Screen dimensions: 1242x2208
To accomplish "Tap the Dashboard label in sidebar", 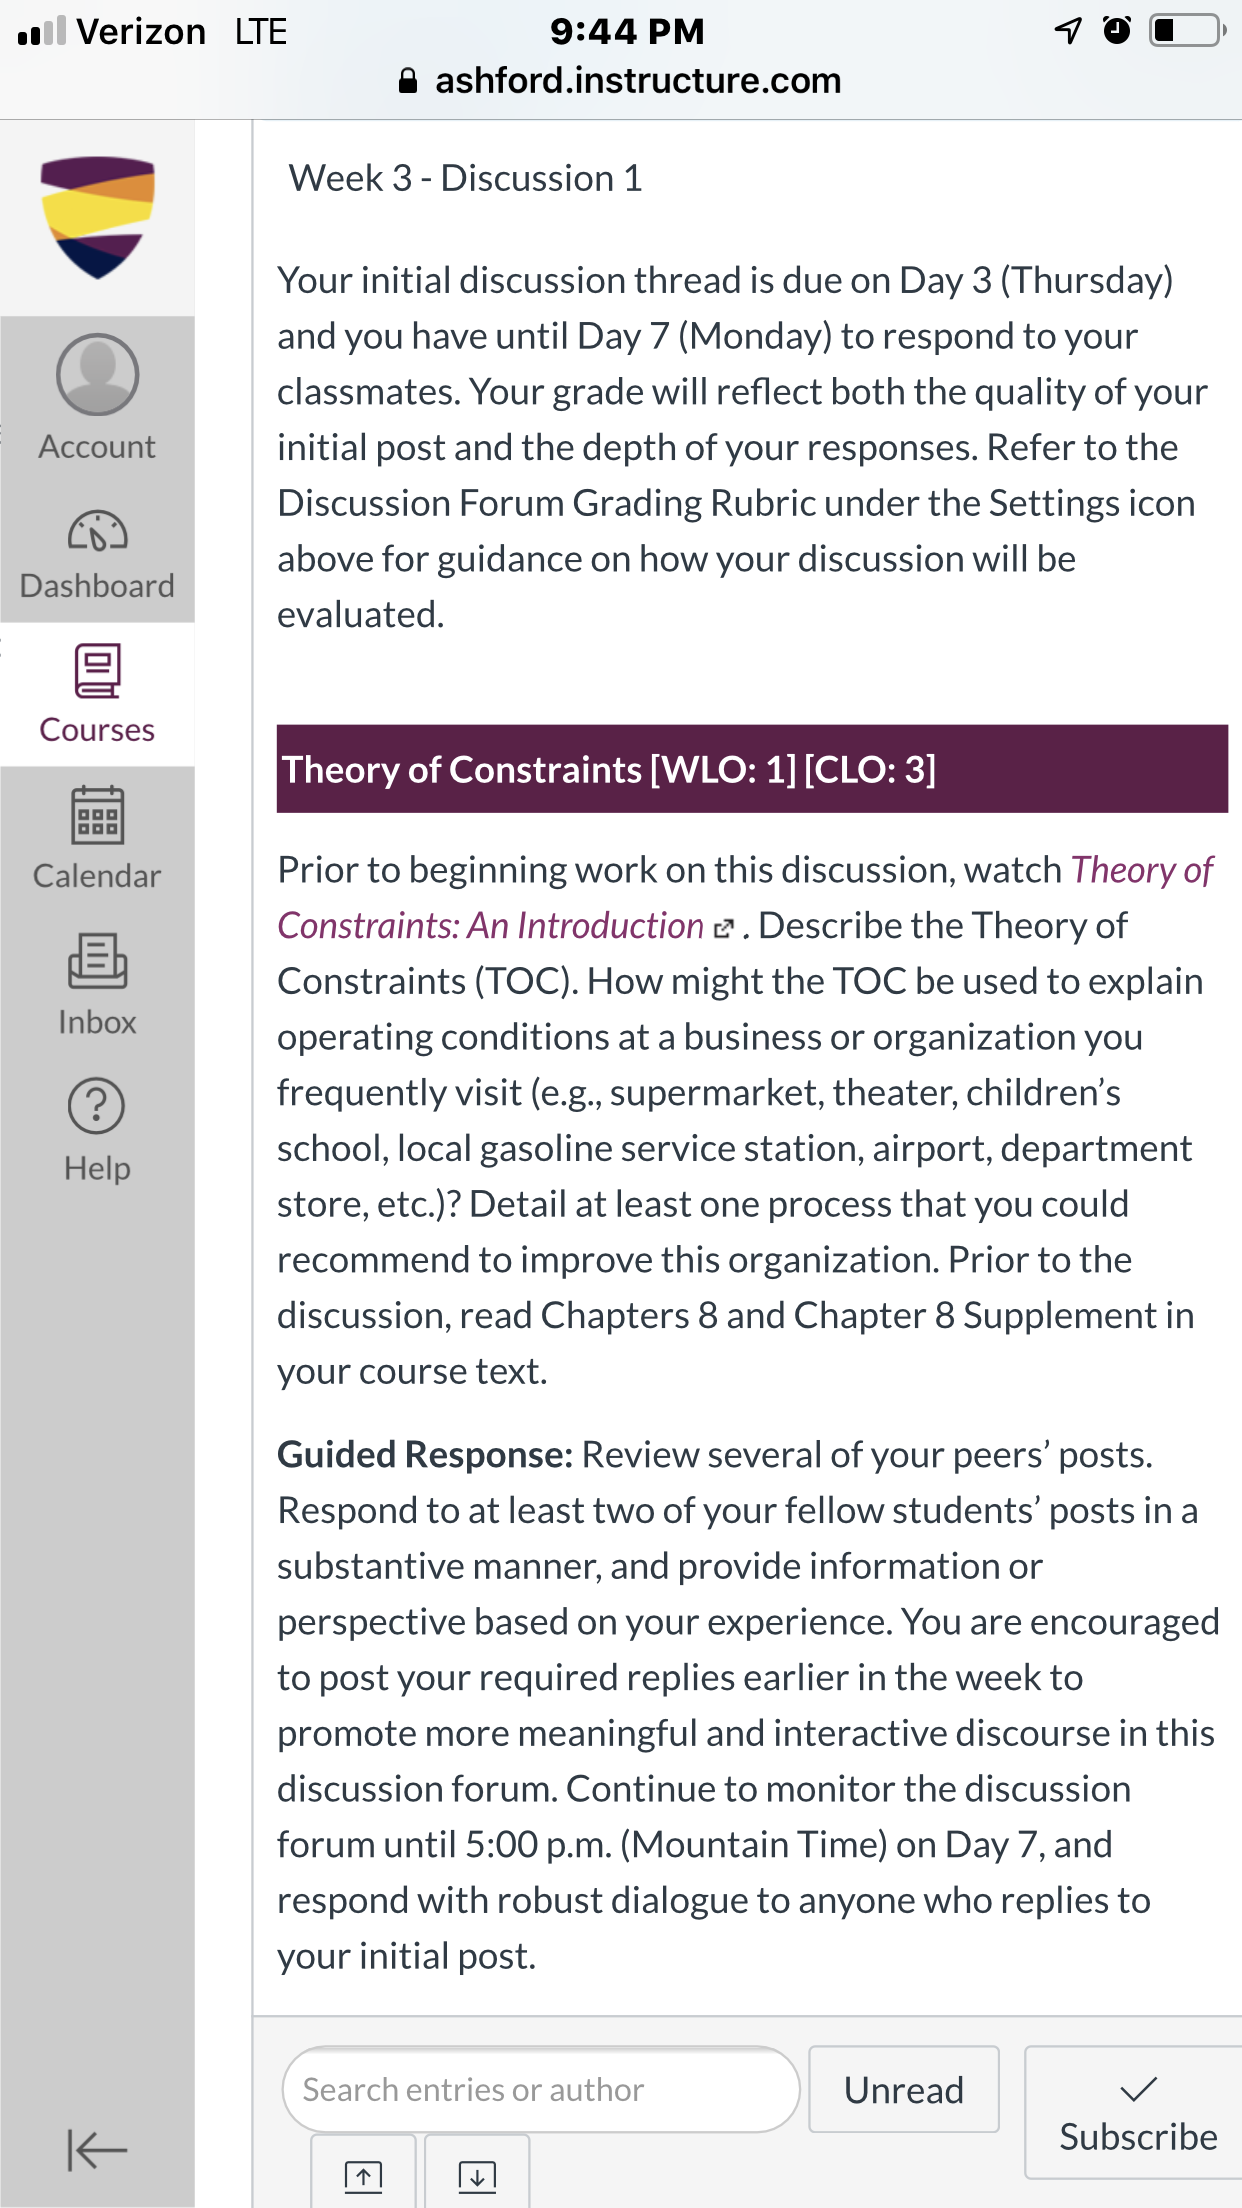I will click(97, 586).
